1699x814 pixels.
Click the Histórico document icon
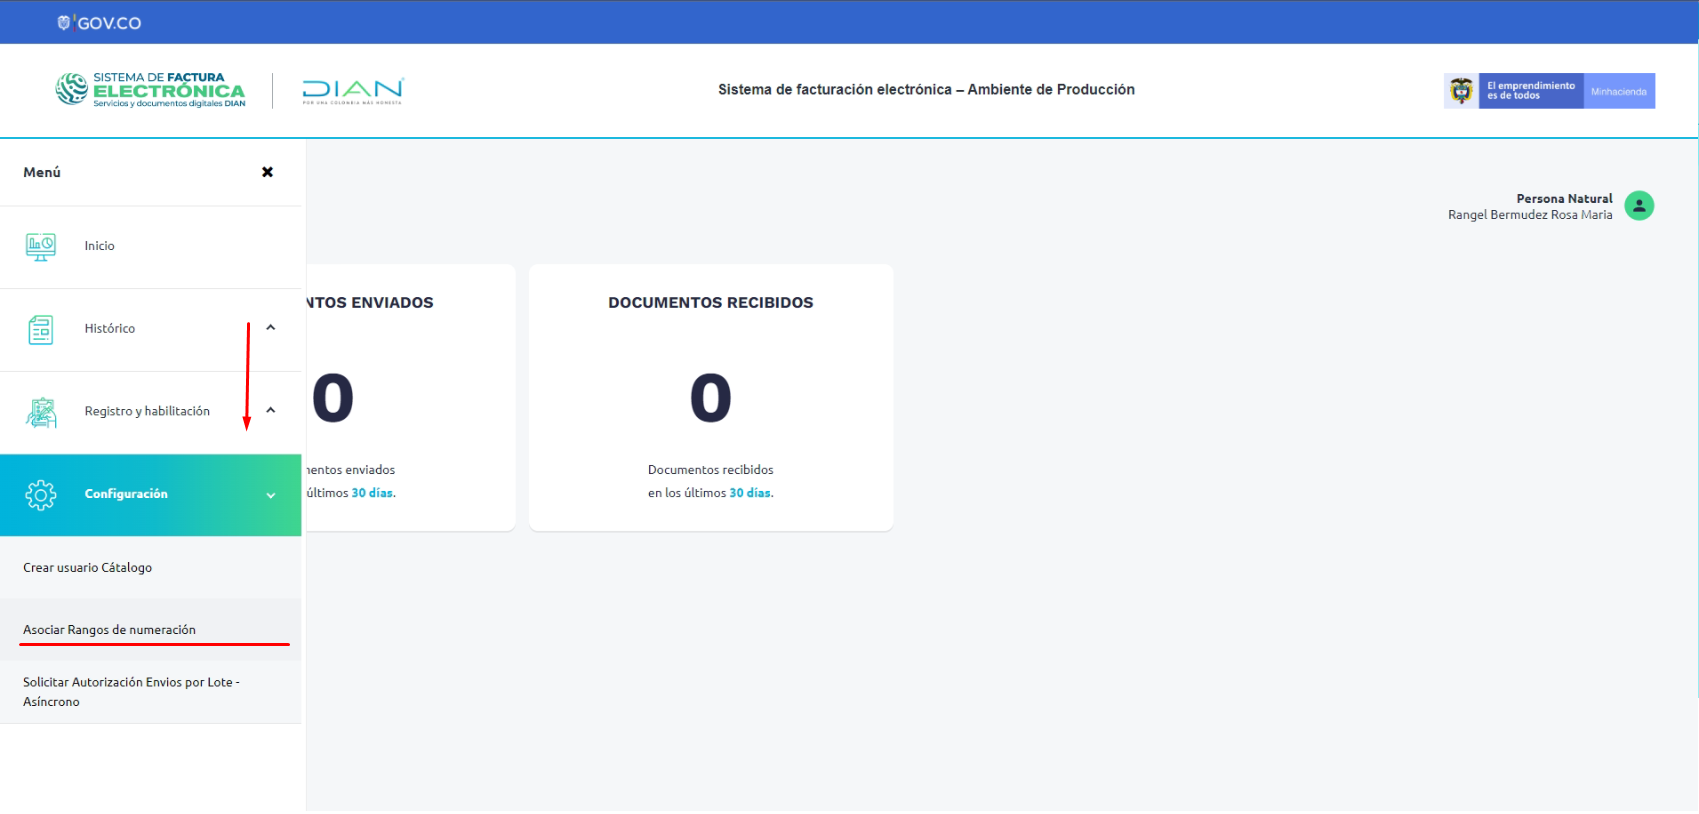(x=41, y=329)
